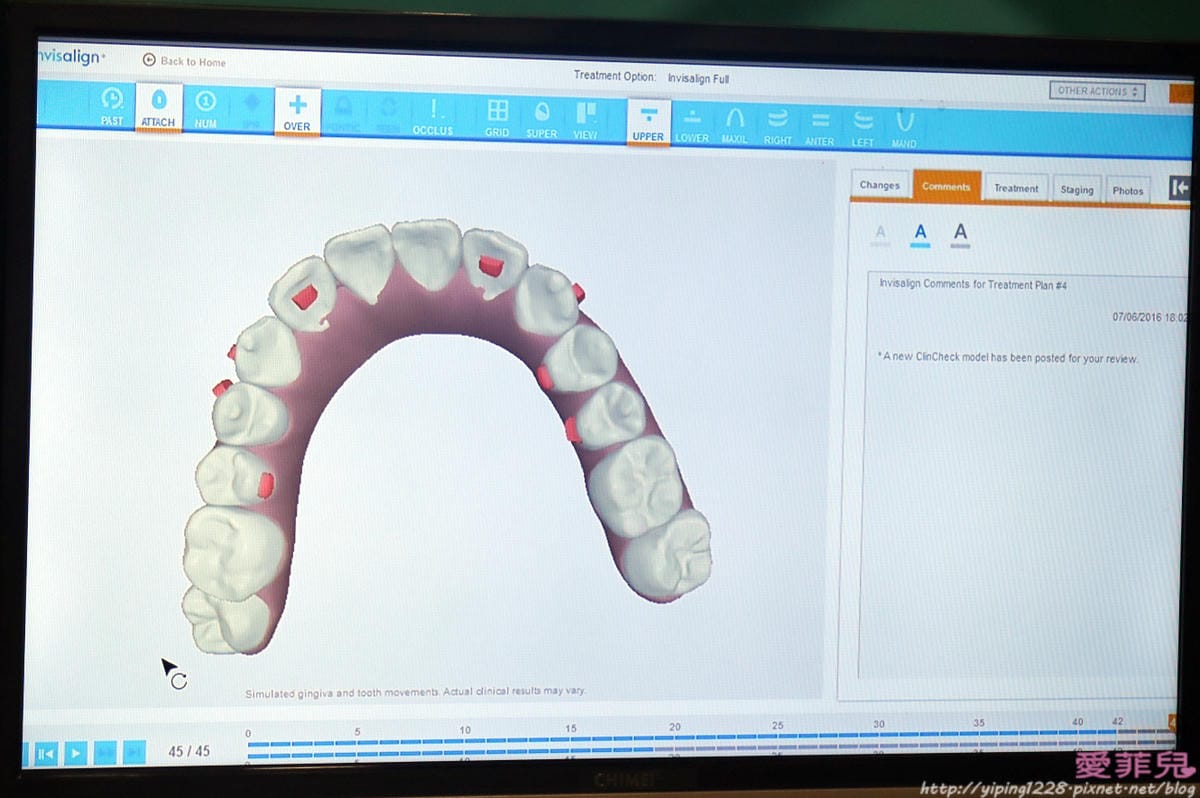Click stage 20 on the timeline
Image resolution: width=1200 pixels, height=798 pixels.
point(675,726)
